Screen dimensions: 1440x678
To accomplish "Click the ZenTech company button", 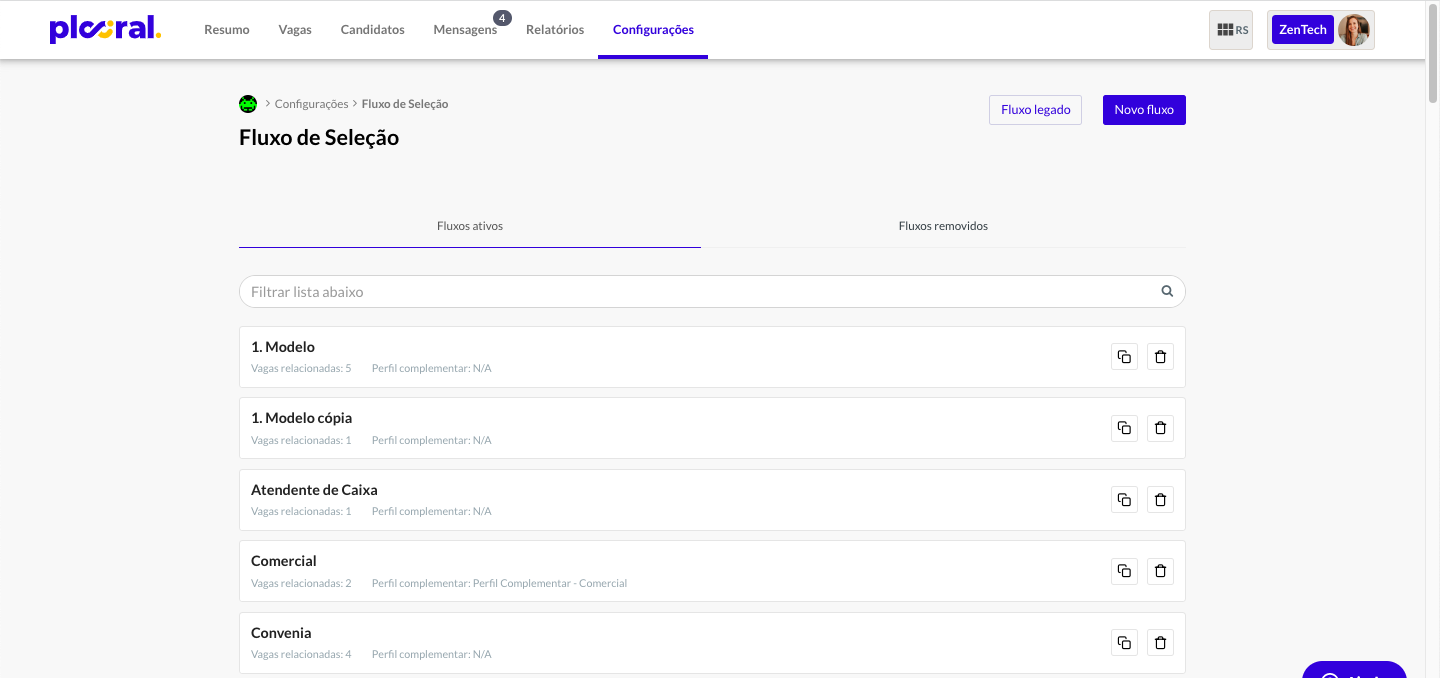I will (x=1303, y=30).
